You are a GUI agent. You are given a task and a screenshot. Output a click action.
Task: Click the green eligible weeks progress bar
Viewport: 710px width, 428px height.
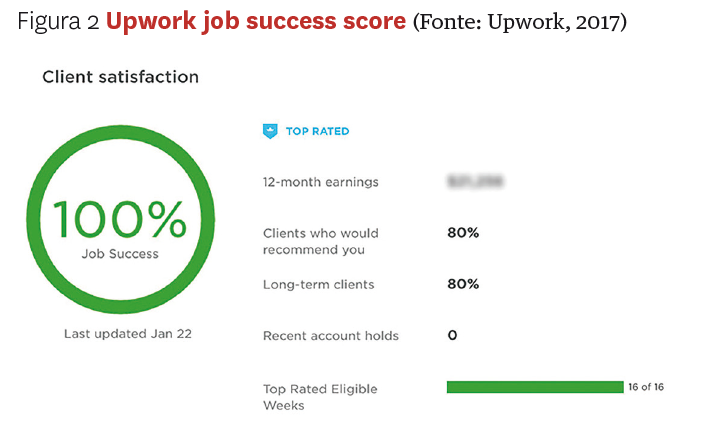[x=534, y=387]
